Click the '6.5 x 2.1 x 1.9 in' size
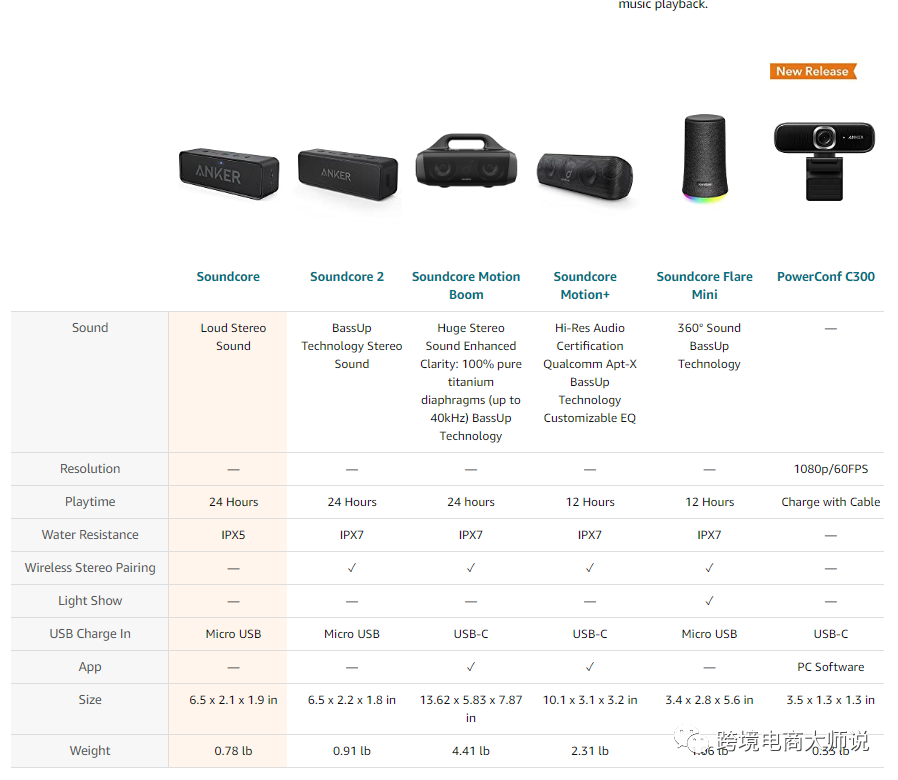Screen dimensions: 898x780 pos(233,700)
